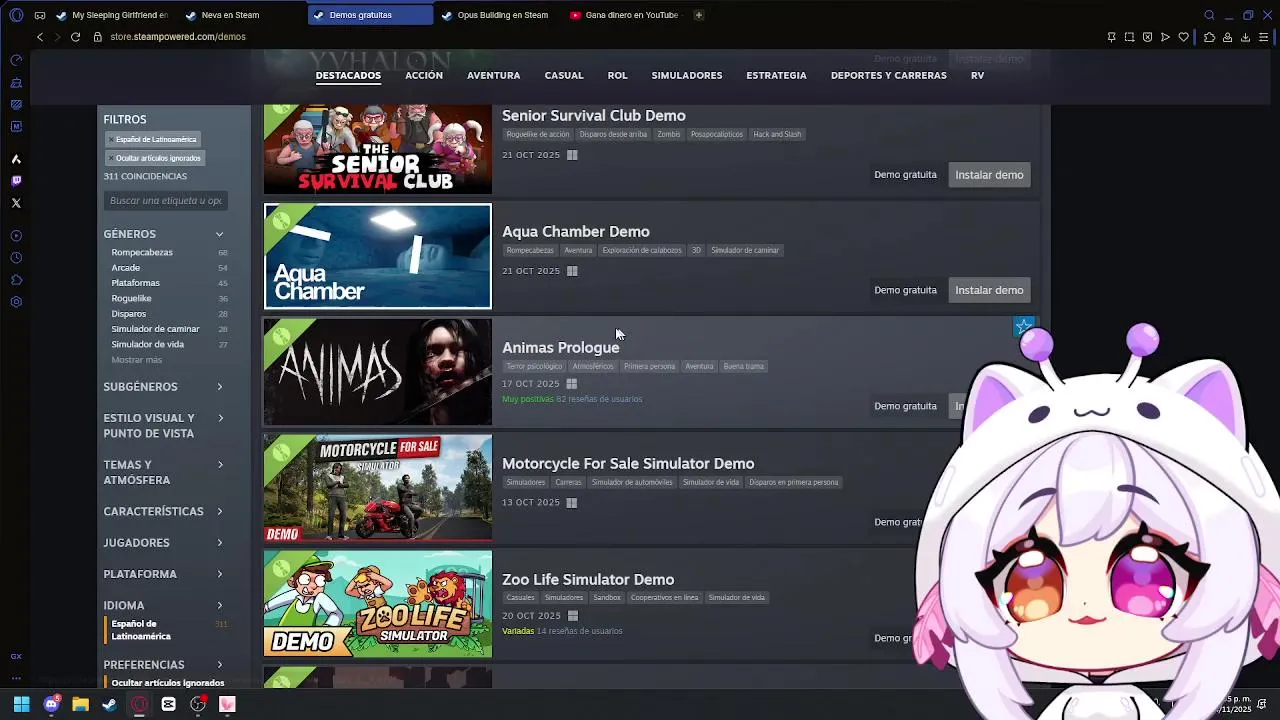Open the extensions cube icon in toolbar

point(1209,37)
